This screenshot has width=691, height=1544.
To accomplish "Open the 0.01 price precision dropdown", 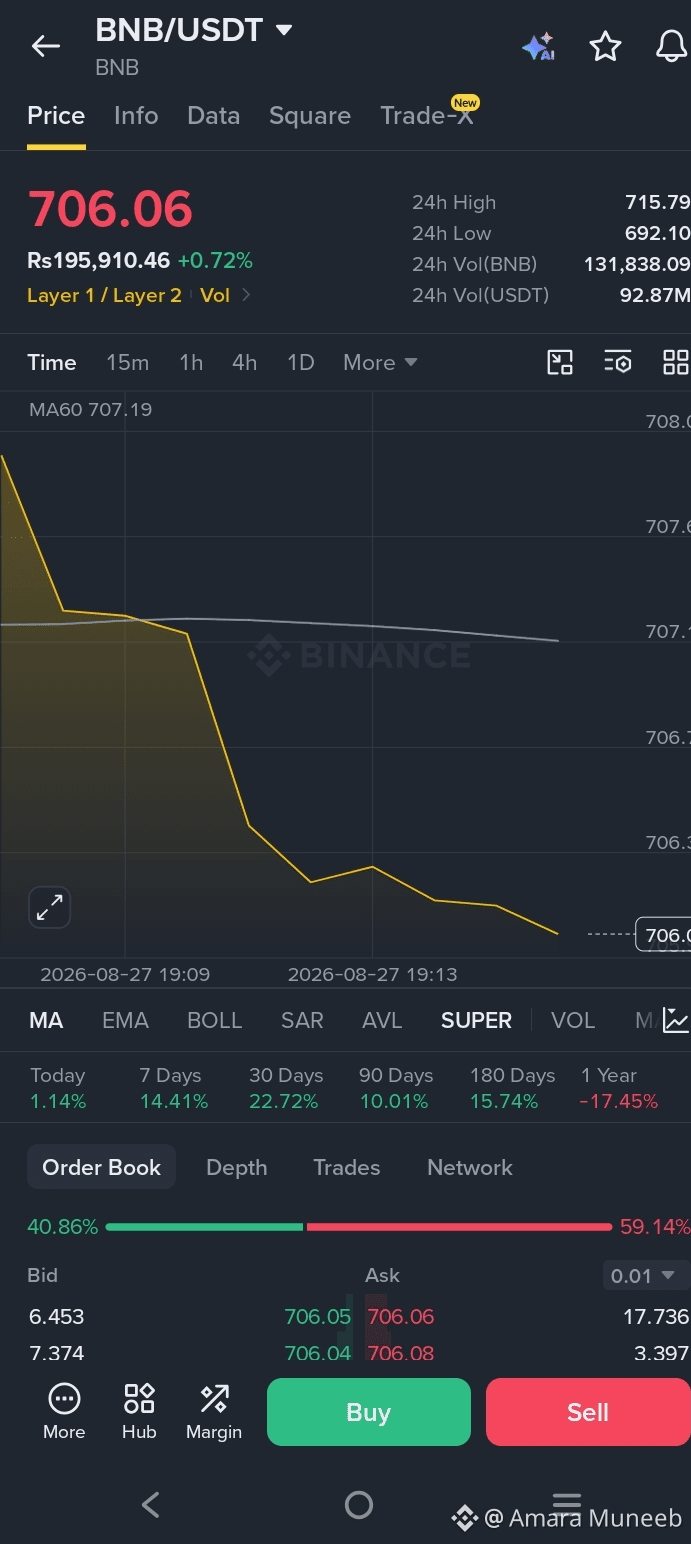I will click(645, 1276).
